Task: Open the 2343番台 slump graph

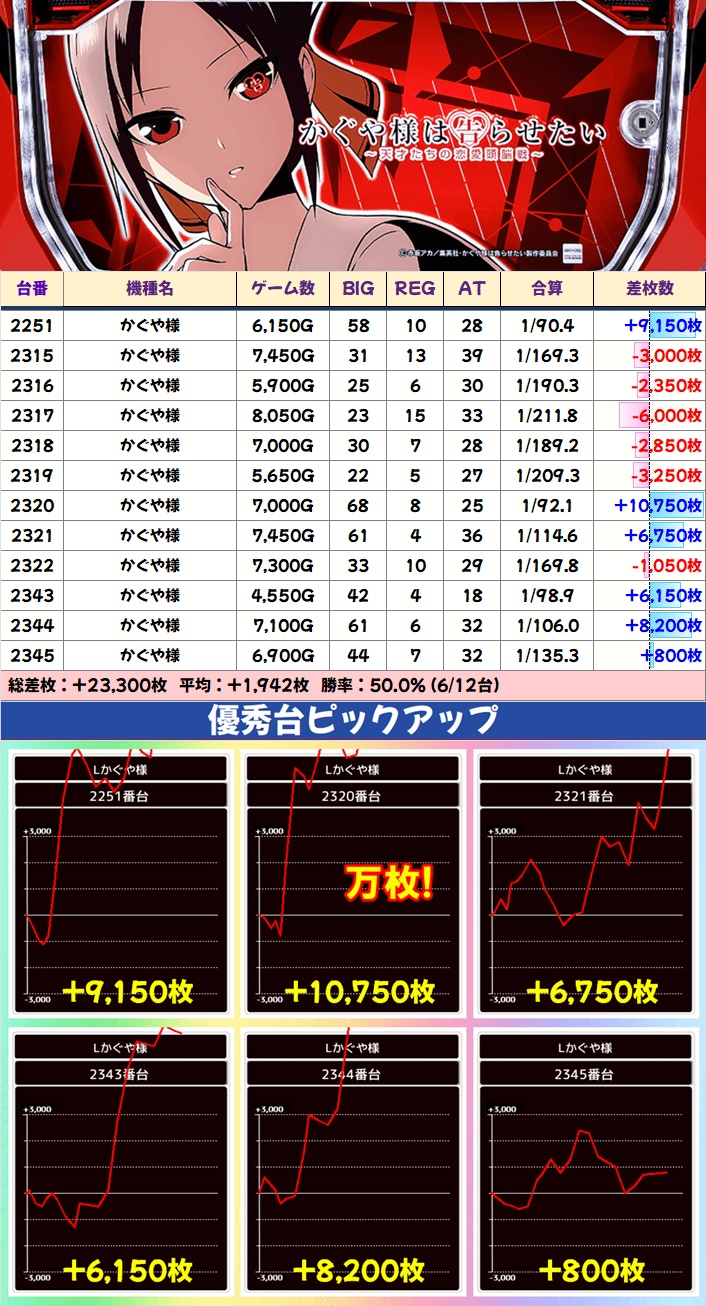Action: [121, 1162]
